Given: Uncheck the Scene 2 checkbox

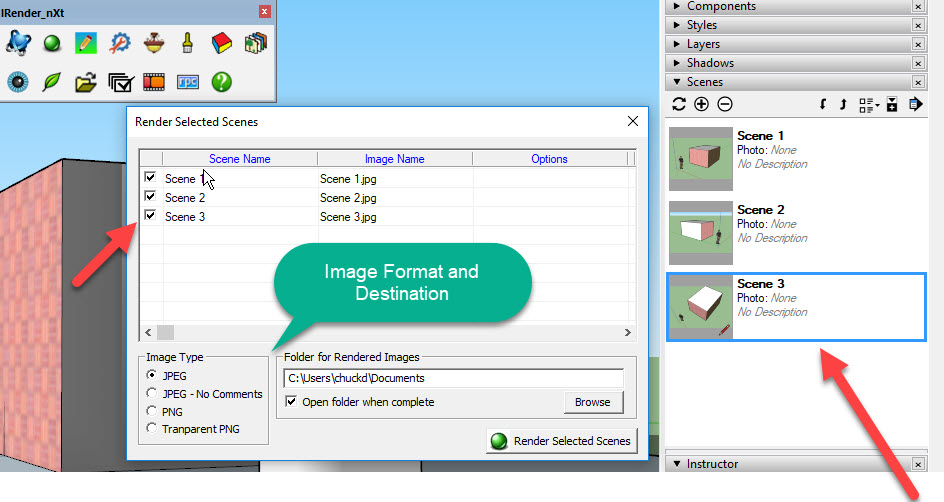Looking at the screenshot, I should (x=150, y=196).
